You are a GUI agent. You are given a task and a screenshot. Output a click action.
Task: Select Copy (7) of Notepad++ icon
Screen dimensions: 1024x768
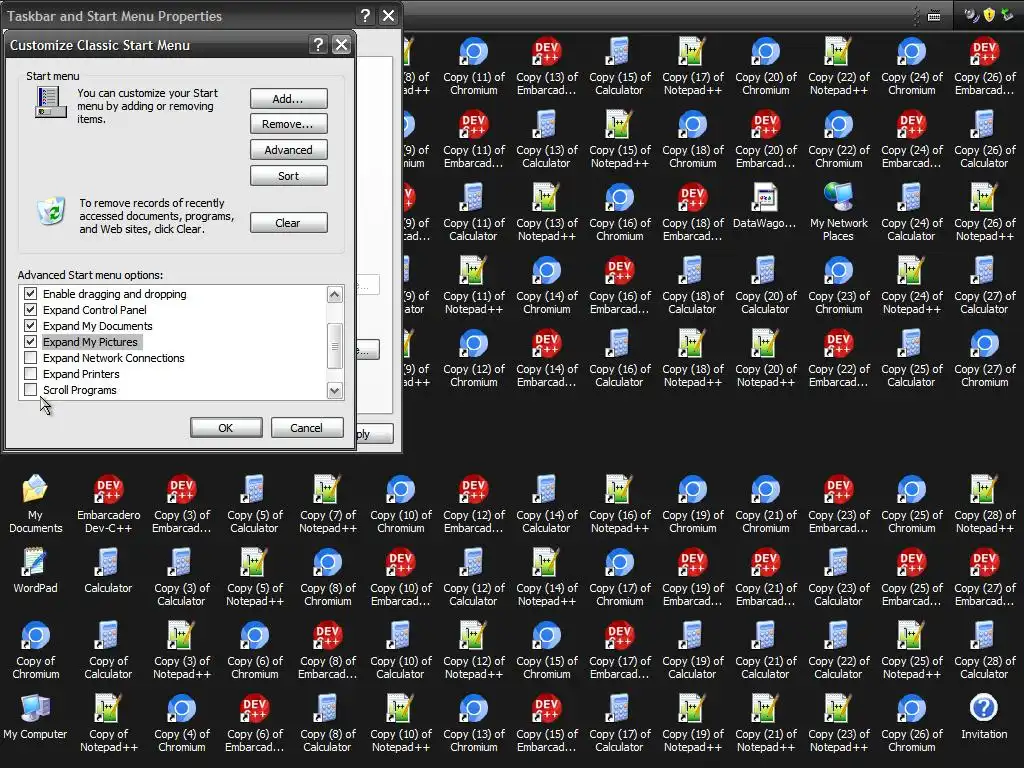pos(328,504)
